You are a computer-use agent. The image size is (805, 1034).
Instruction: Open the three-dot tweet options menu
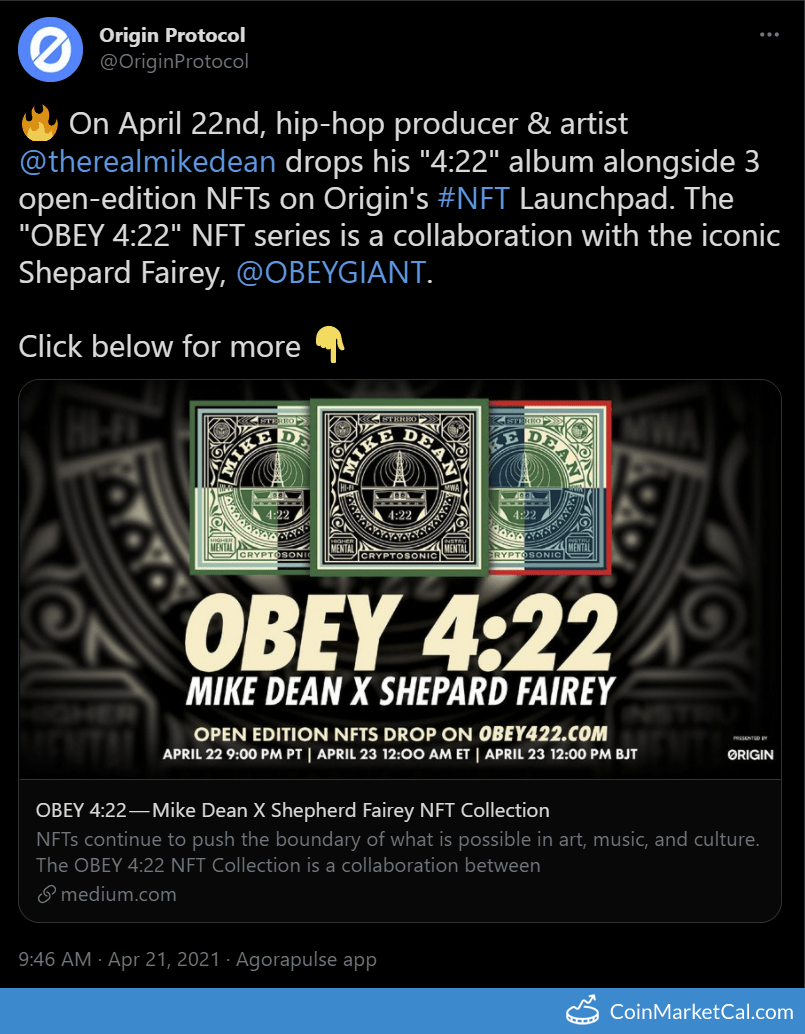pyautogui.click(x=769, y=35)
